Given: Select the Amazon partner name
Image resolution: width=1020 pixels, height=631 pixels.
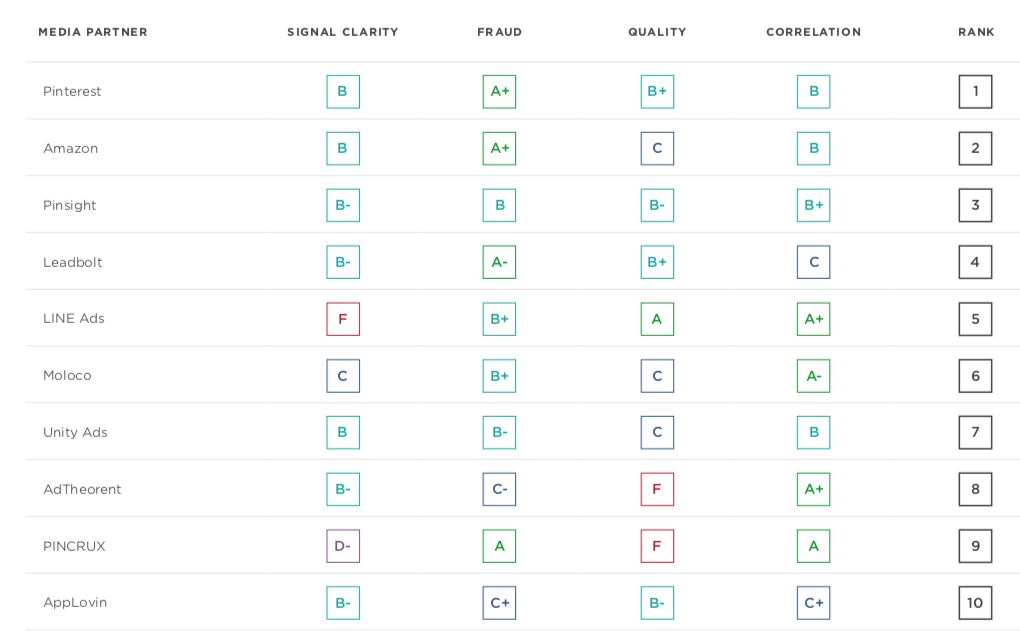Looking at the screenshot, I should [70, 148].
